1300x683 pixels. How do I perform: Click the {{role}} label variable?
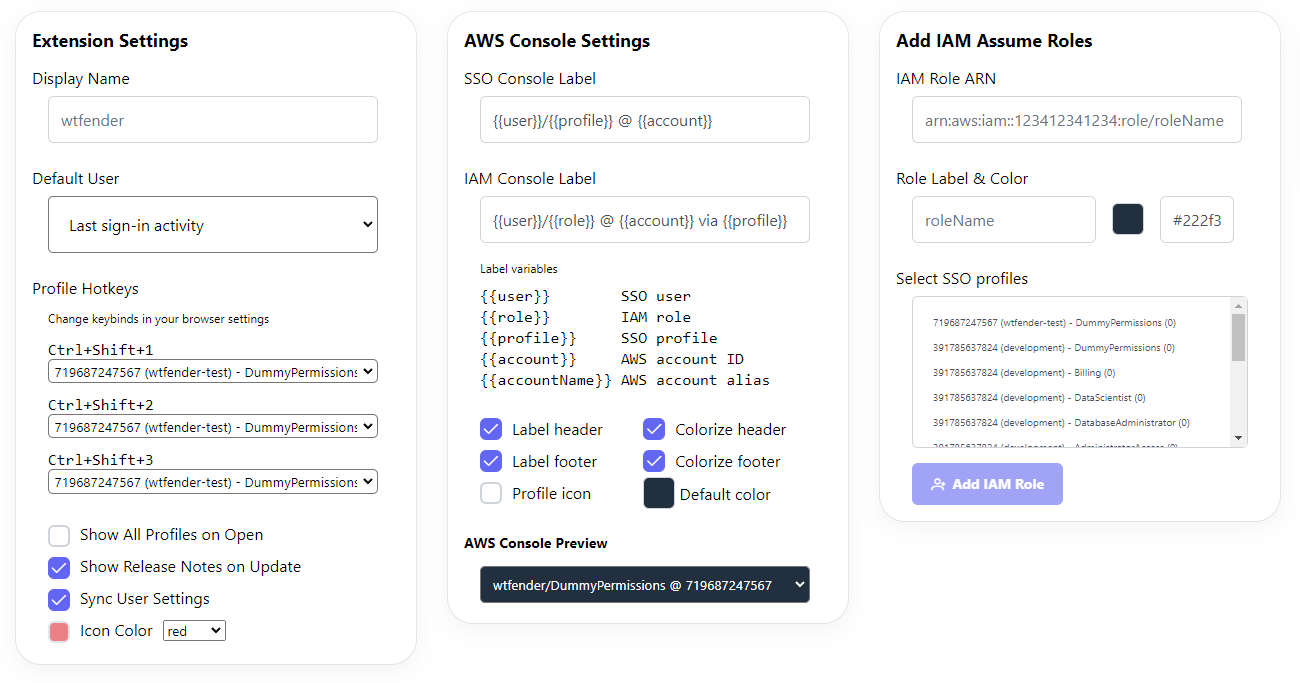click(x=515, y=317)
